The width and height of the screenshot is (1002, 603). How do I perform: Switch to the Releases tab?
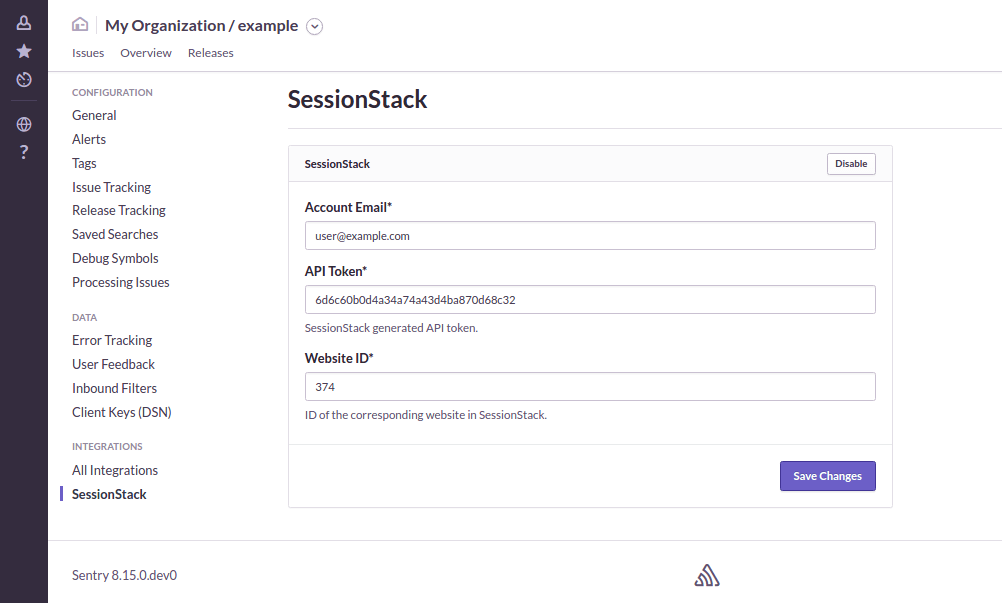pos(210,52)
